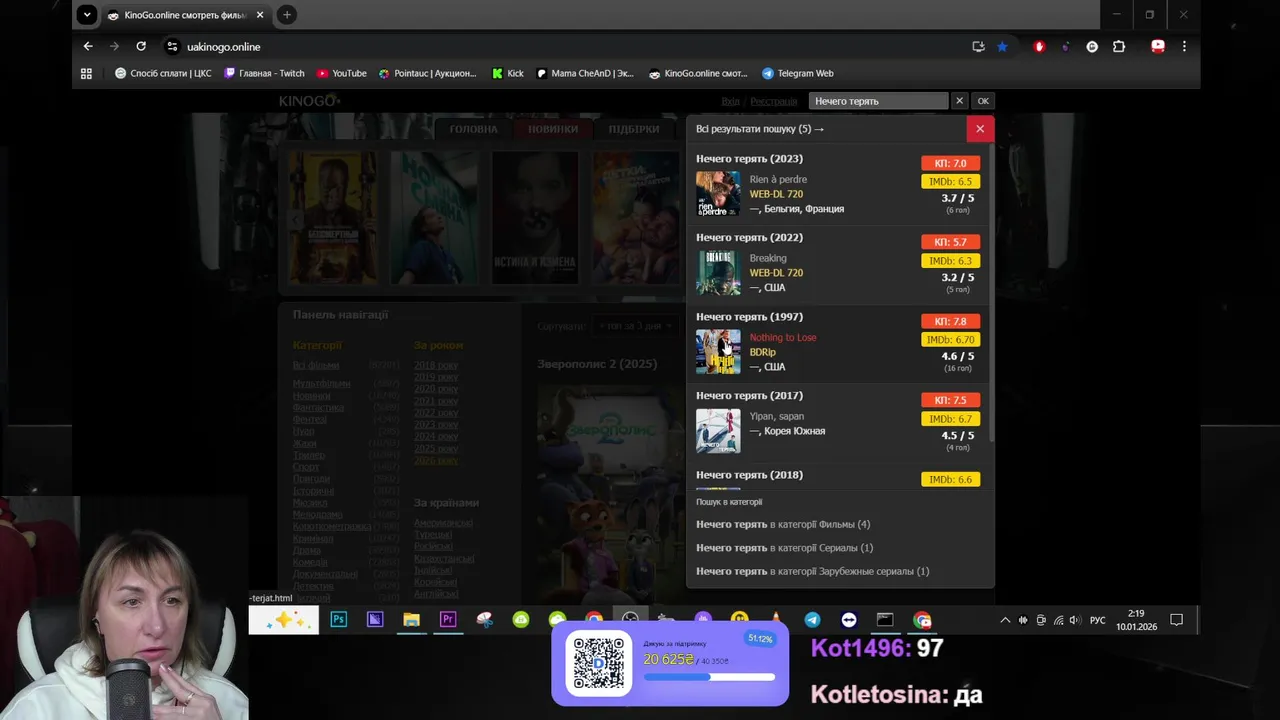This screenshot has height=720, width=1280.
Task: Open the Kick bookmark
Action: [x=508, y=73]
